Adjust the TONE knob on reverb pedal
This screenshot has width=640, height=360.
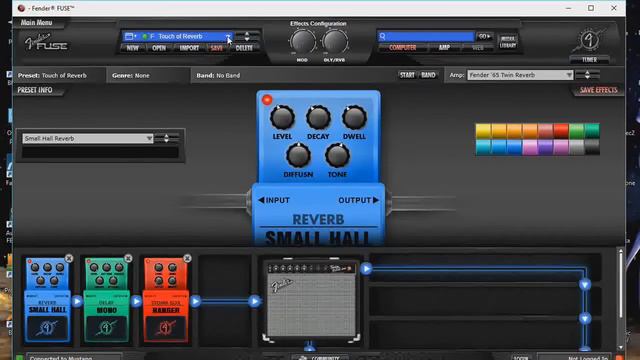click(337, 156)
